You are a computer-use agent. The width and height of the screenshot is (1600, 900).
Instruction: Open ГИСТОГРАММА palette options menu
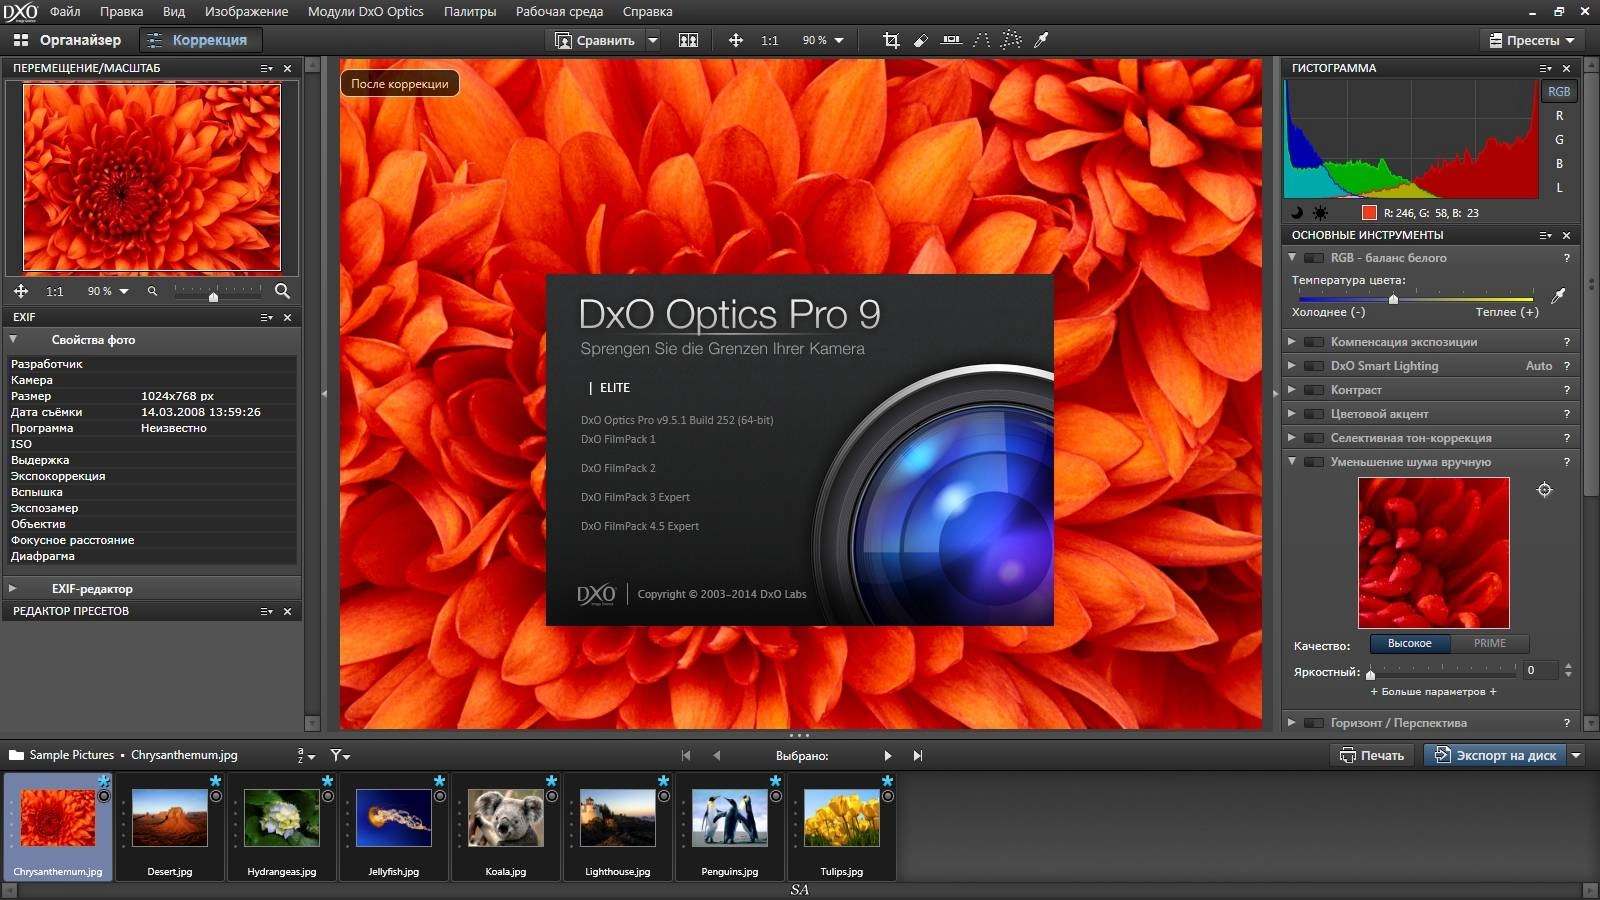(x=1545, y=69)
